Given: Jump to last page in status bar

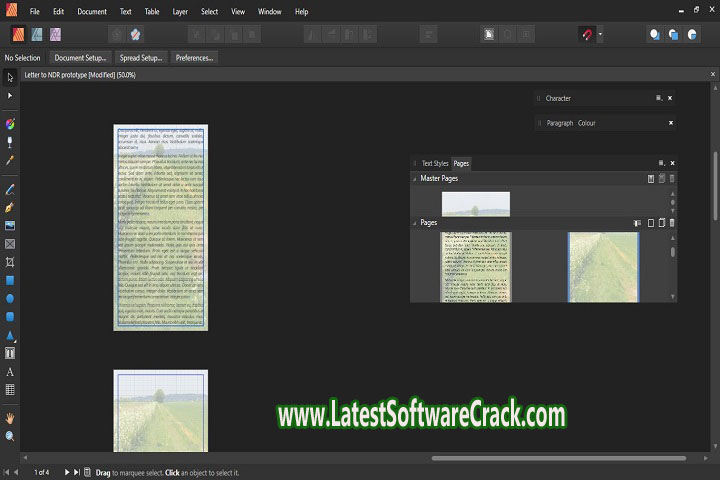Looking at the screenshot, I should (x=77, y=472).
